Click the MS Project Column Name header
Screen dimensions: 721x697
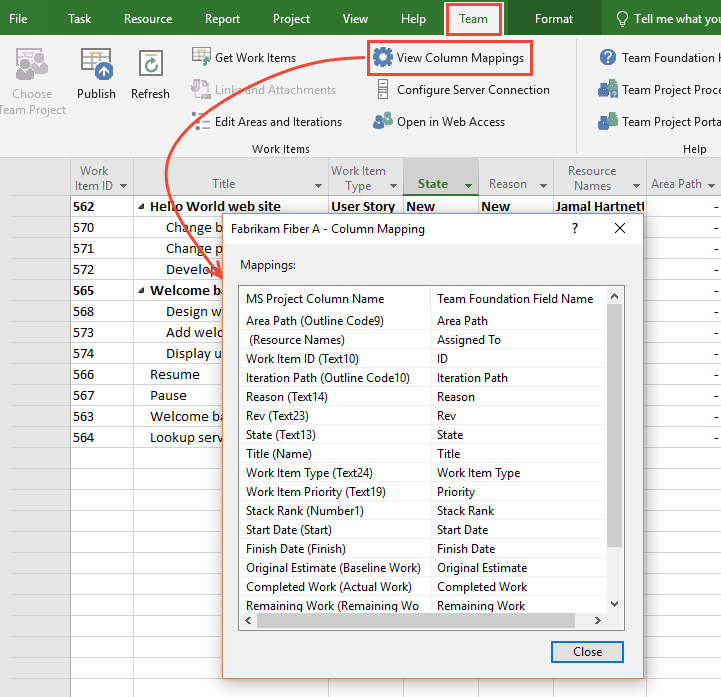coord(335,299)
